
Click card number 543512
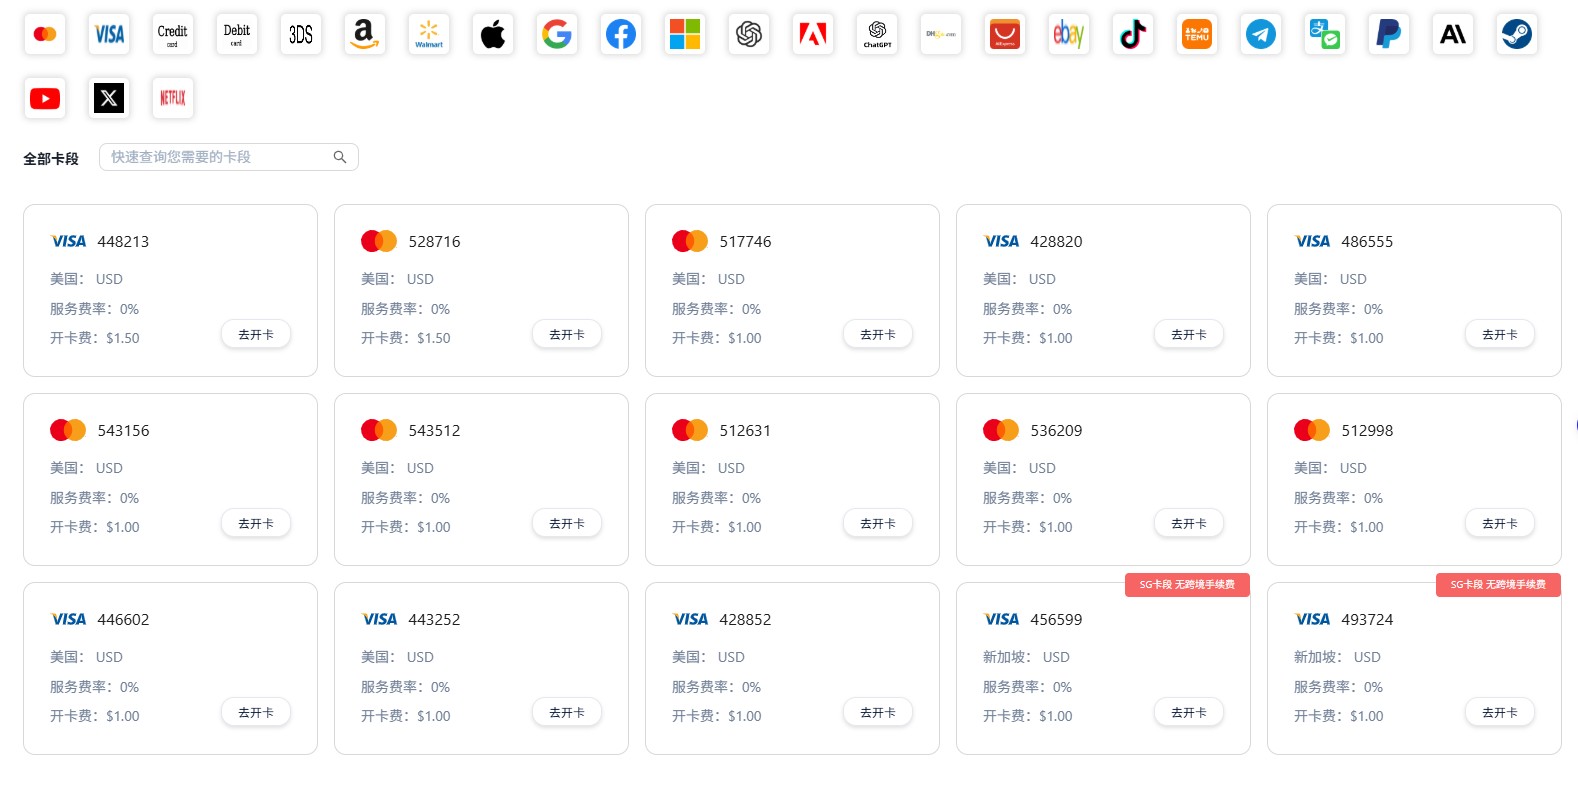(x=434, y=431)
